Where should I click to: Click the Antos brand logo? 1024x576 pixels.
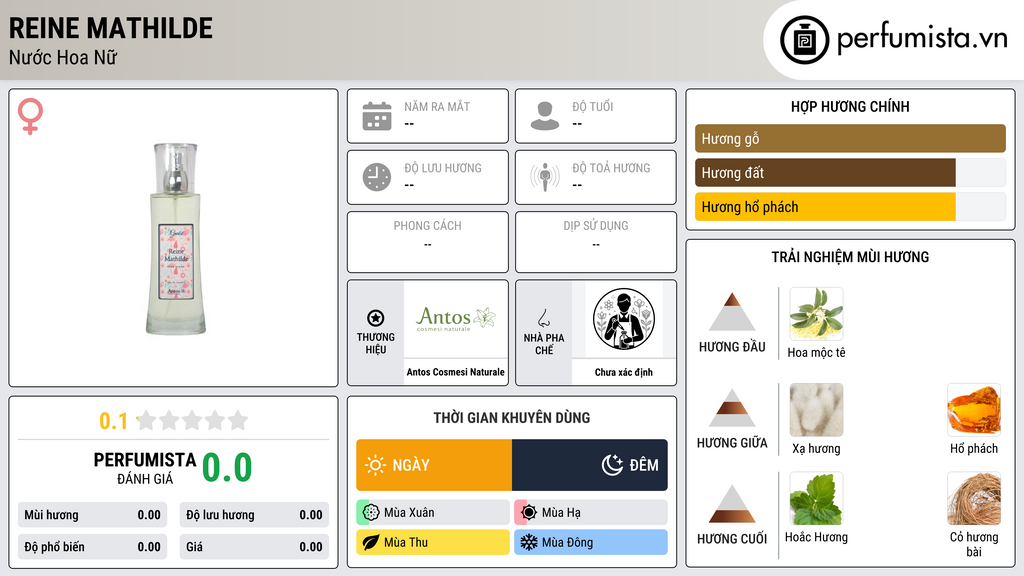click(x=456, y=319)
